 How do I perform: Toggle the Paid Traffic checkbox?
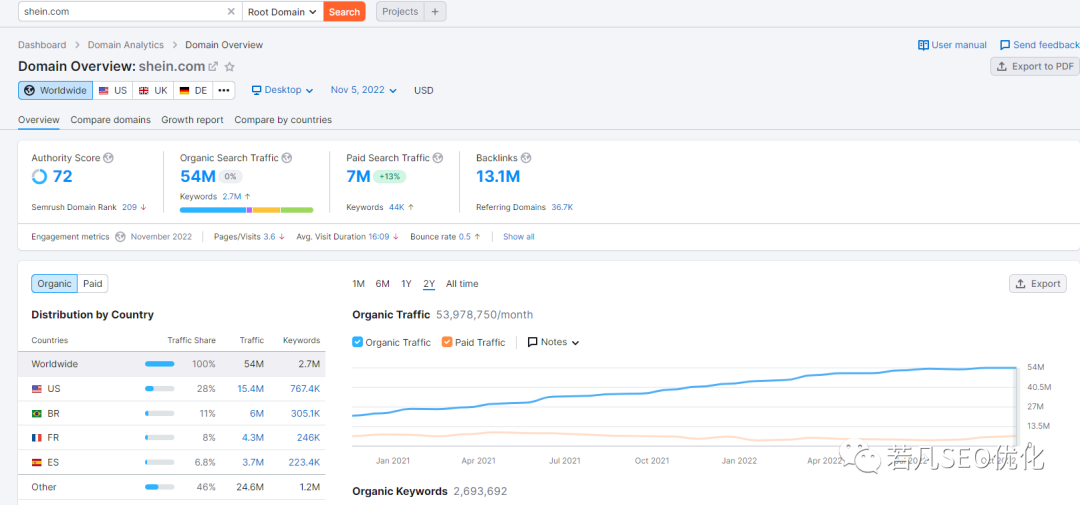(447, 342)
